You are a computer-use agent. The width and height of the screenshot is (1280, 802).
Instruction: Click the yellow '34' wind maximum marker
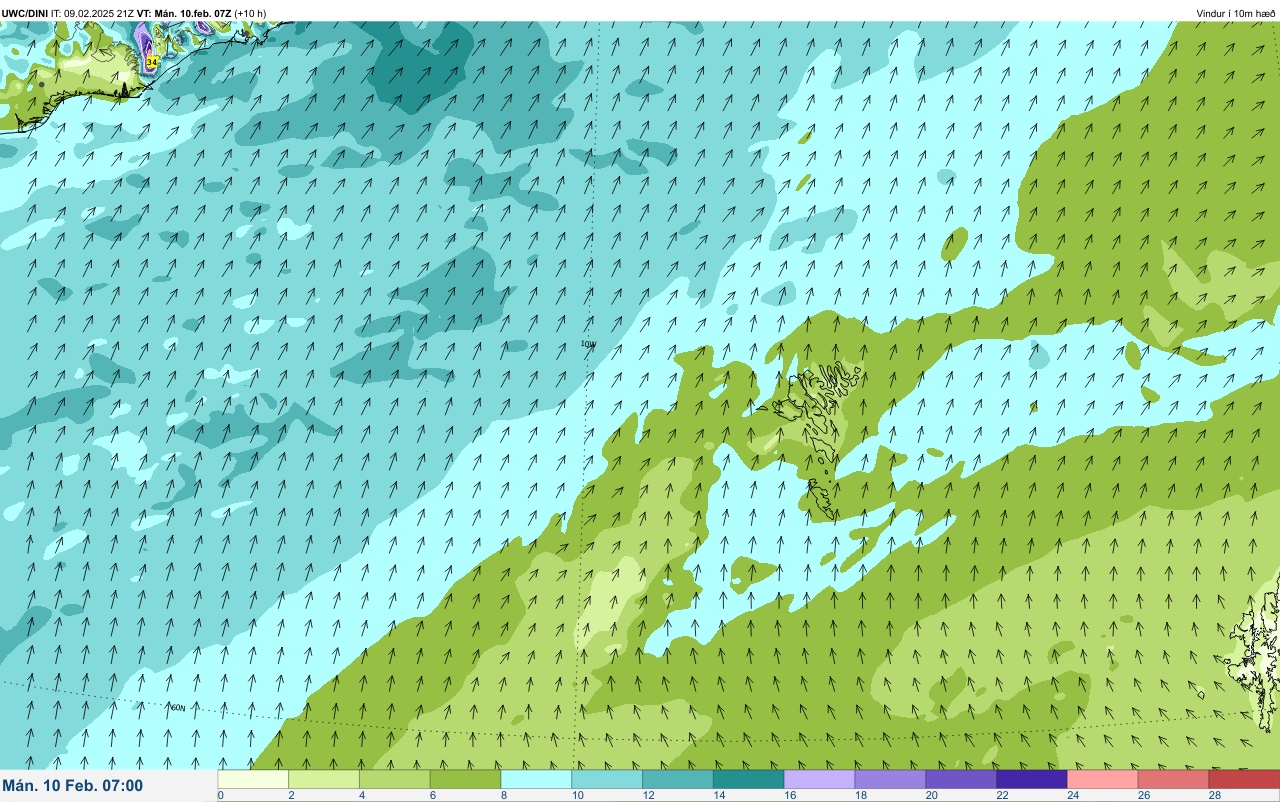point(152,62)
